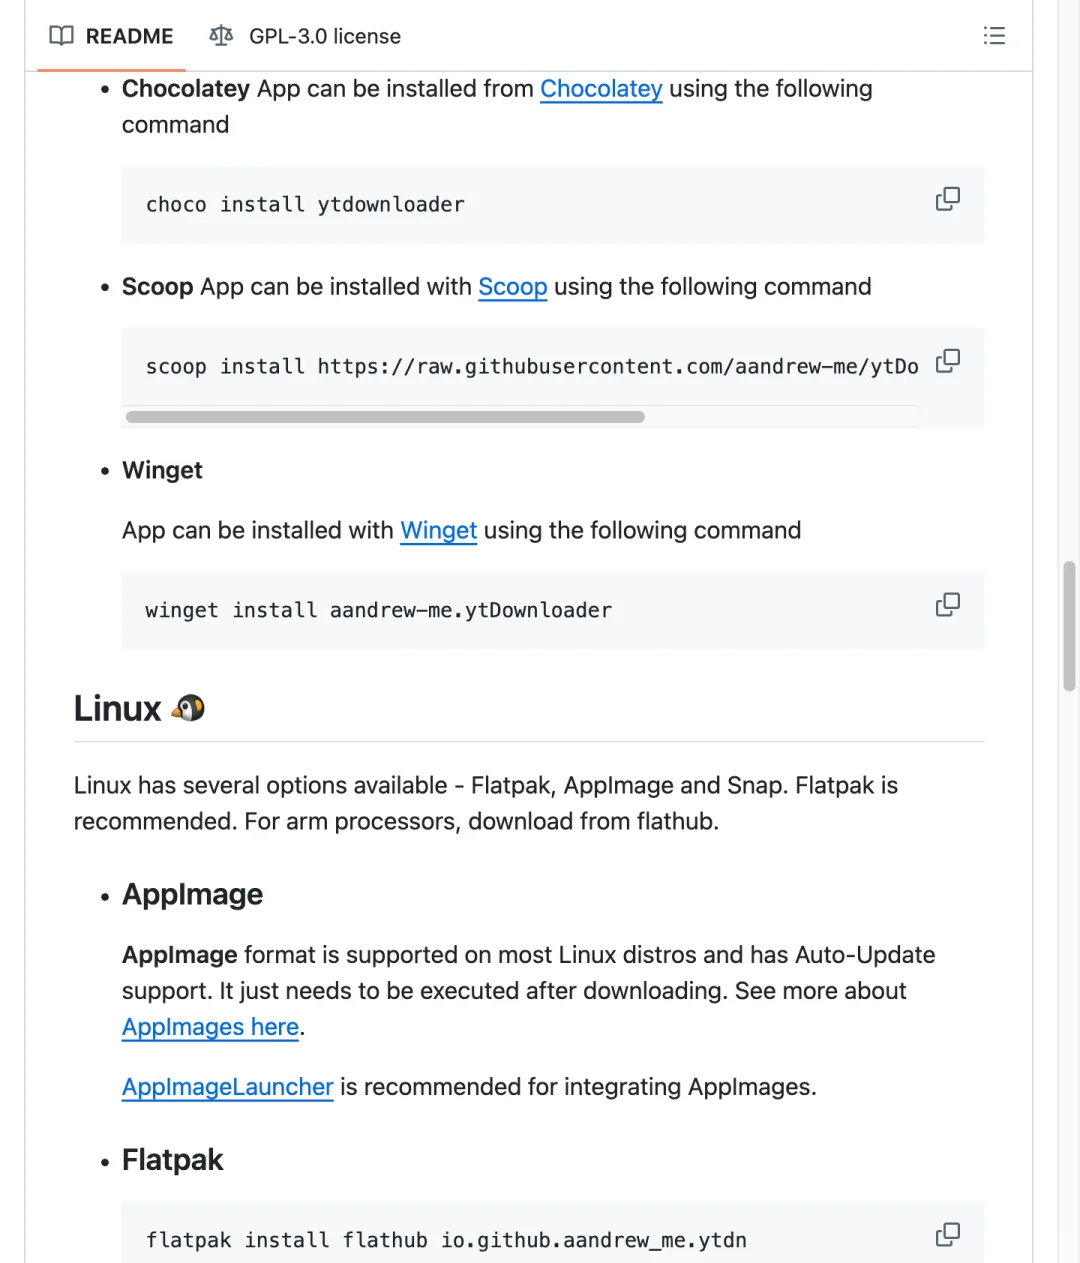Open the Winget link
This screenshot has width=1080, height=1263.
pos(438,531)
